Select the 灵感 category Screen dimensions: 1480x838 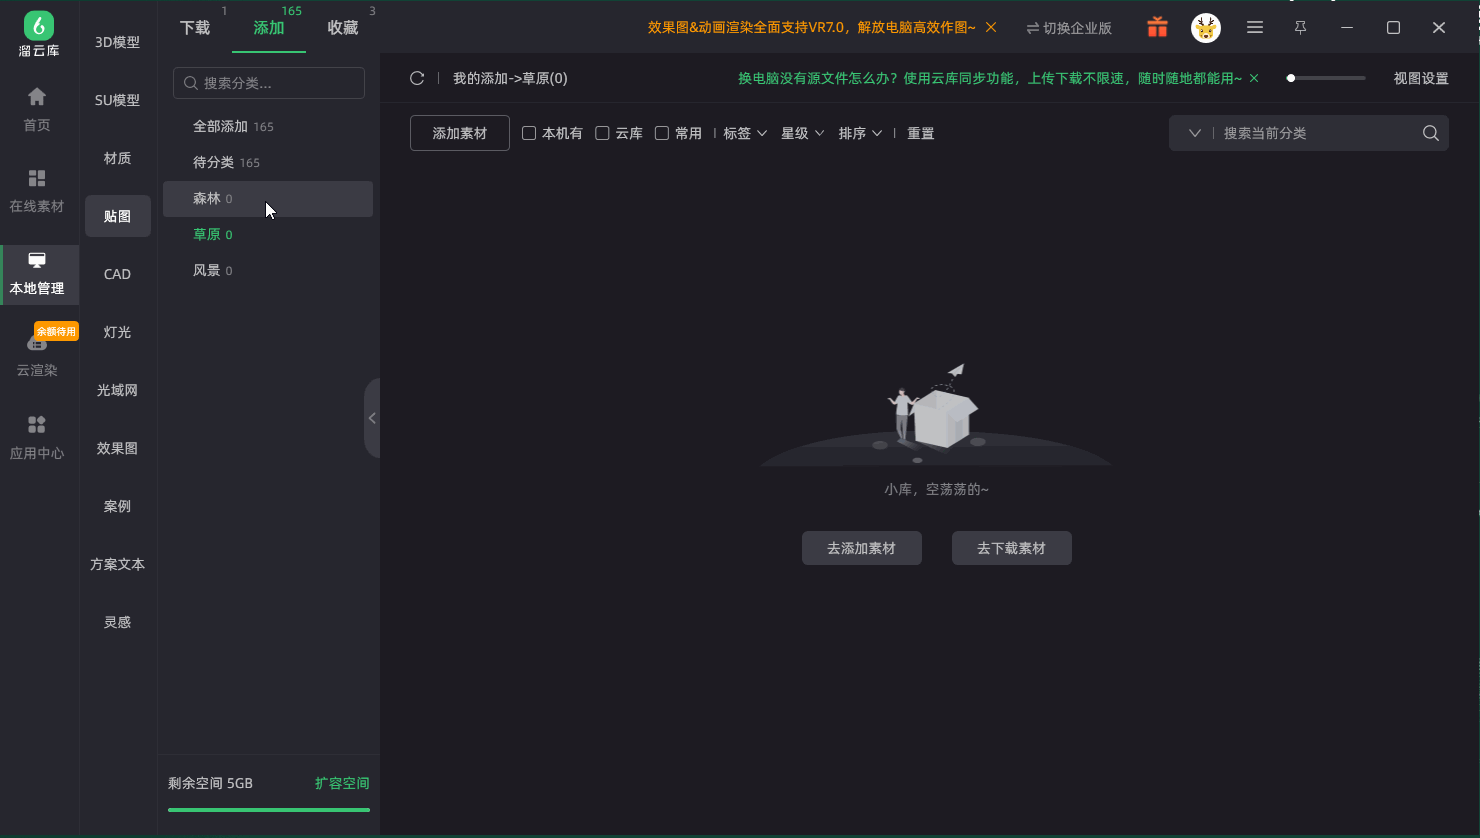click(x=118, y=622)
